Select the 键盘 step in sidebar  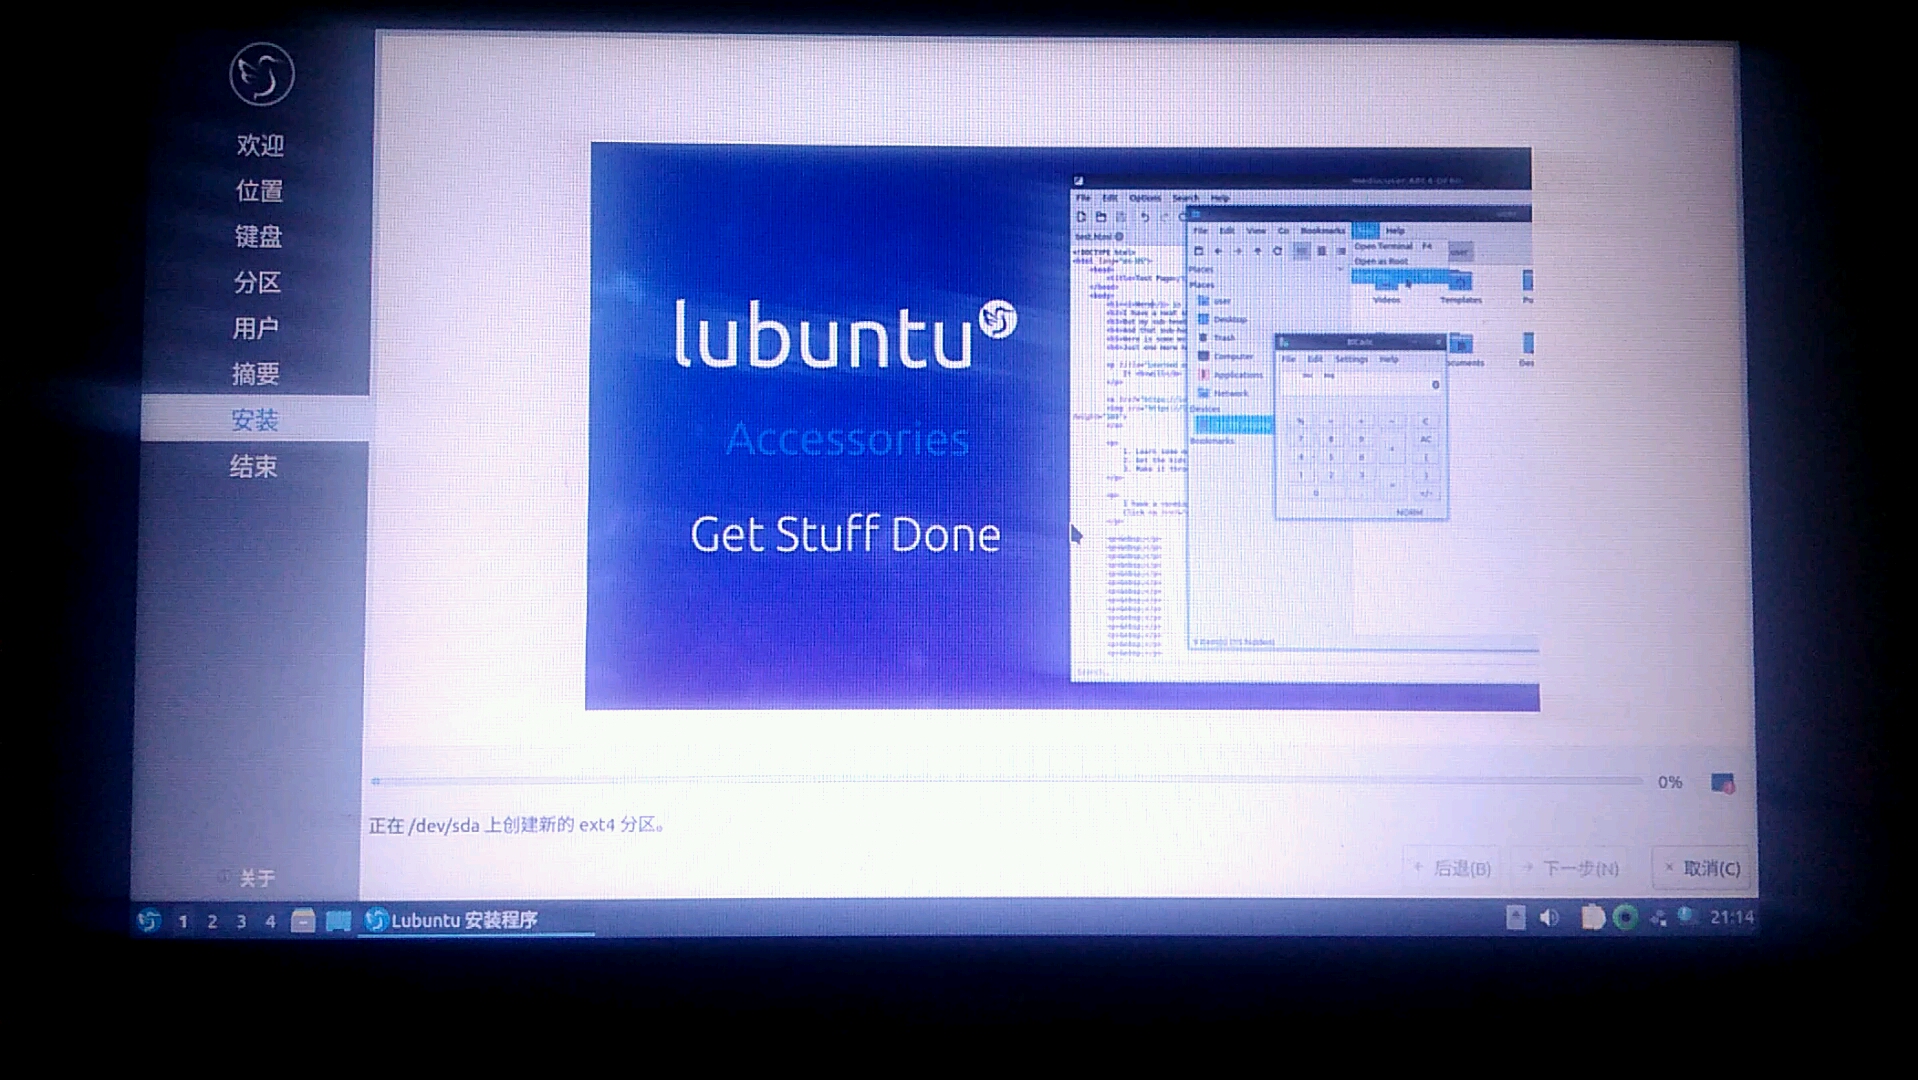coord(258,237)
